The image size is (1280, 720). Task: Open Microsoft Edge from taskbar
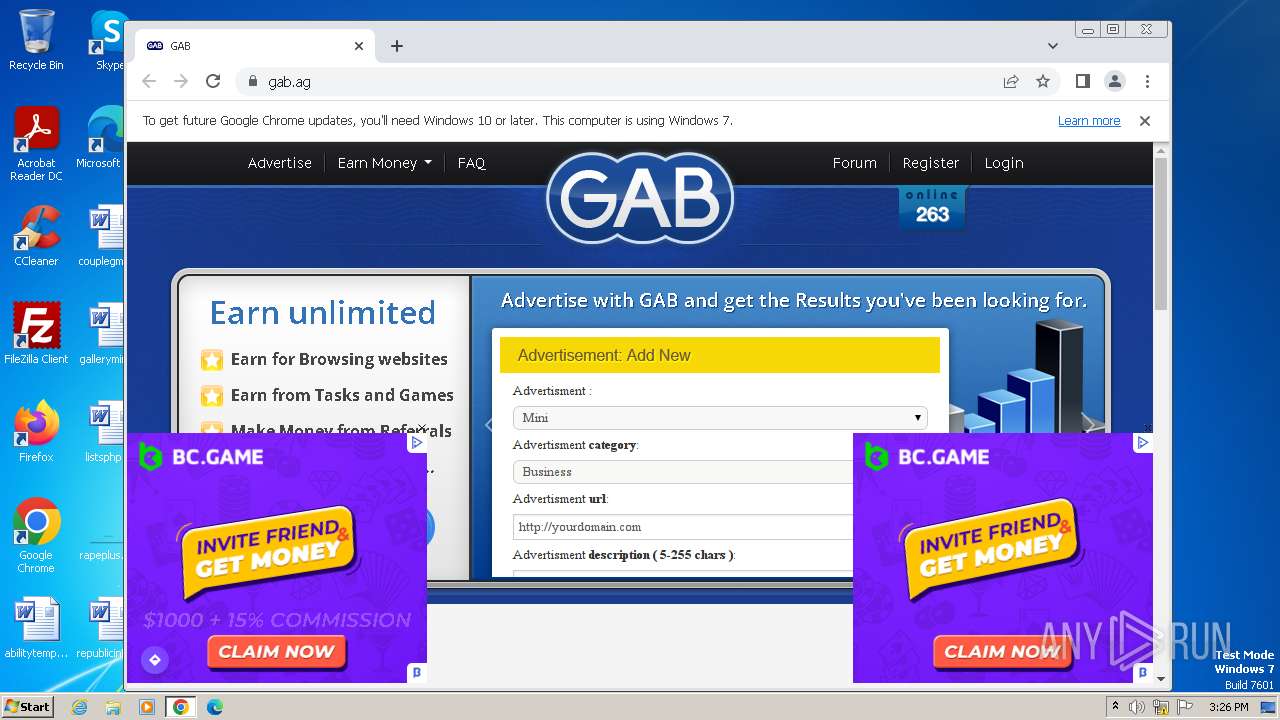(214, 707)
